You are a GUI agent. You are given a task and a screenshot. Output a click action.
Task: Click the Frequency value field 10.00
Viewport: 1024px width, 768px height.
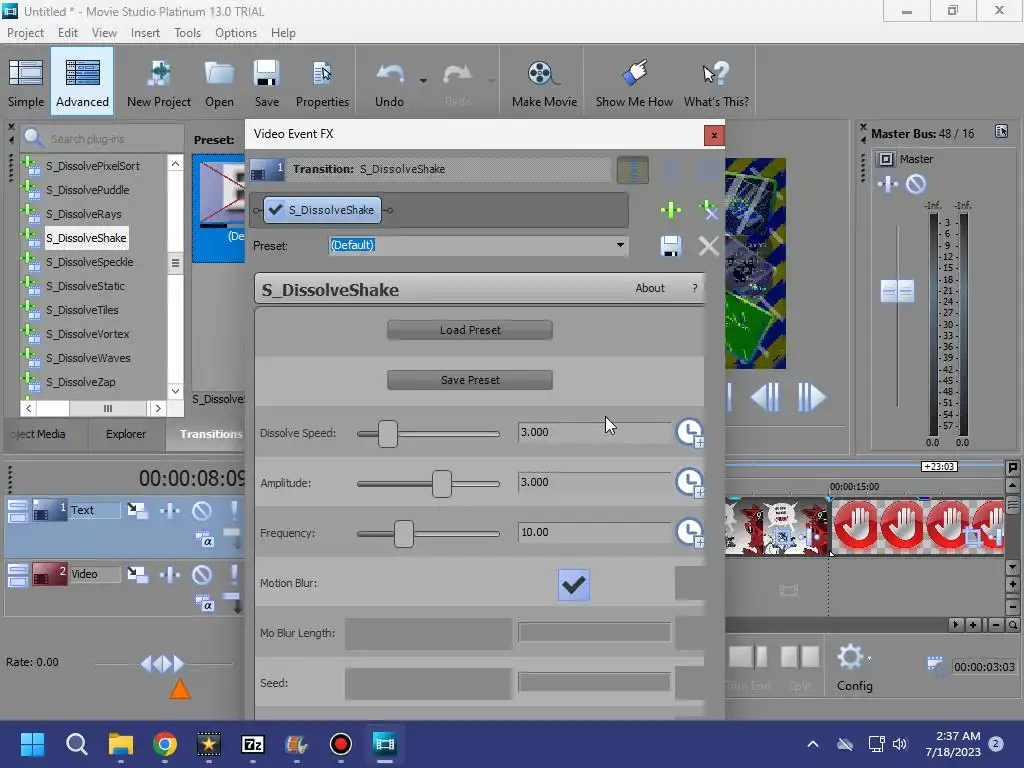point(594,532)
